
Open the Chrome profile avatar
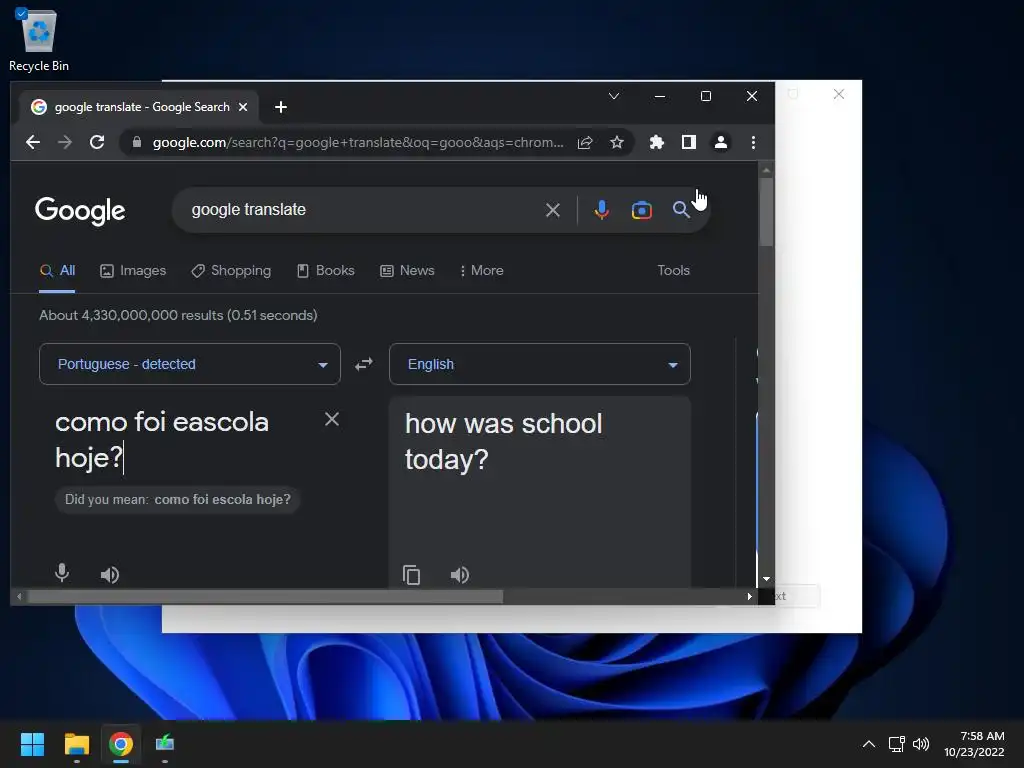coord(720,142)
